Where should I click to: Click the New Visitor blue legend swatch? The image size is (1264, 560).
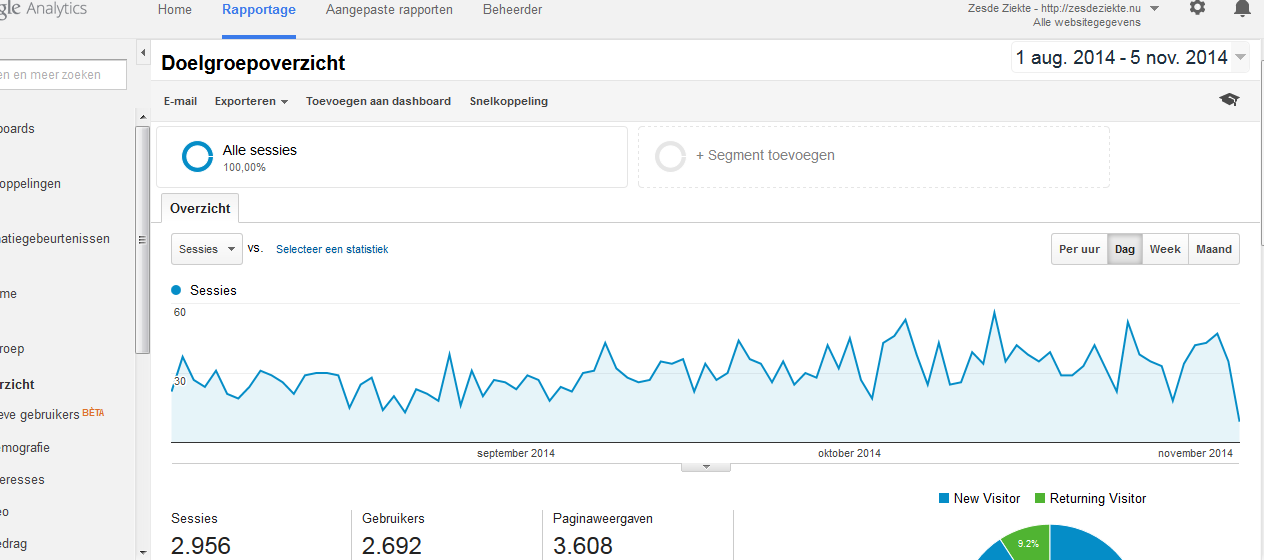944,498
